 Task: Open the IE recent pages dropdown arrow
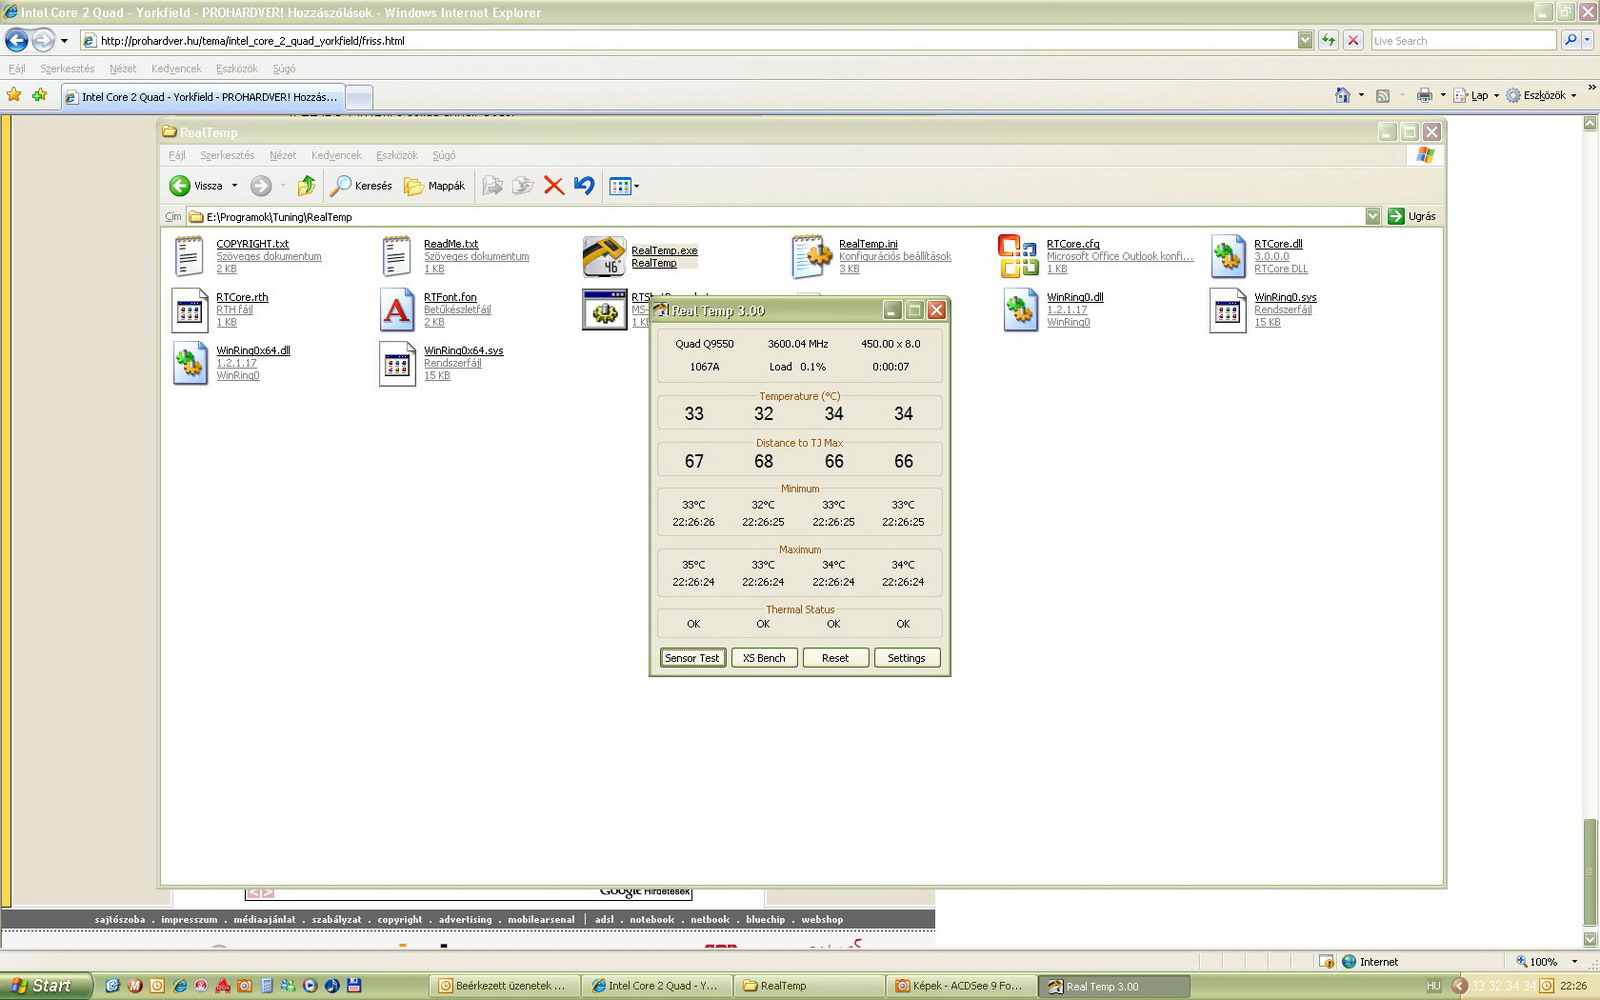pos(64,41)
